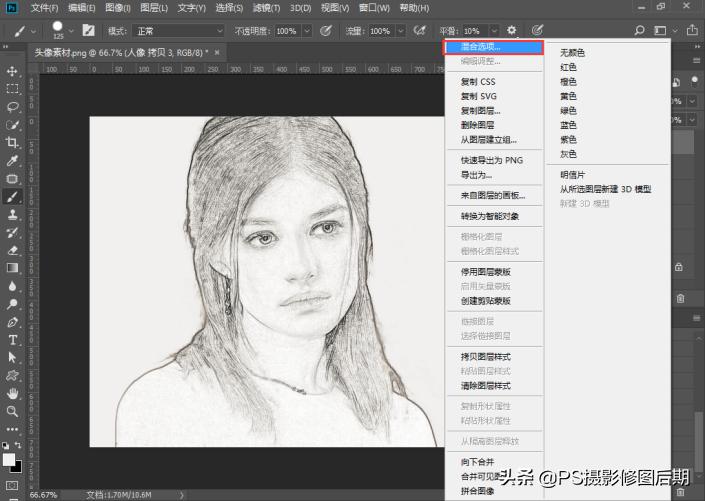The height and width of the screenshot is (501, 705).
Task: Select the Hand tool
Action: pos(12,394)
